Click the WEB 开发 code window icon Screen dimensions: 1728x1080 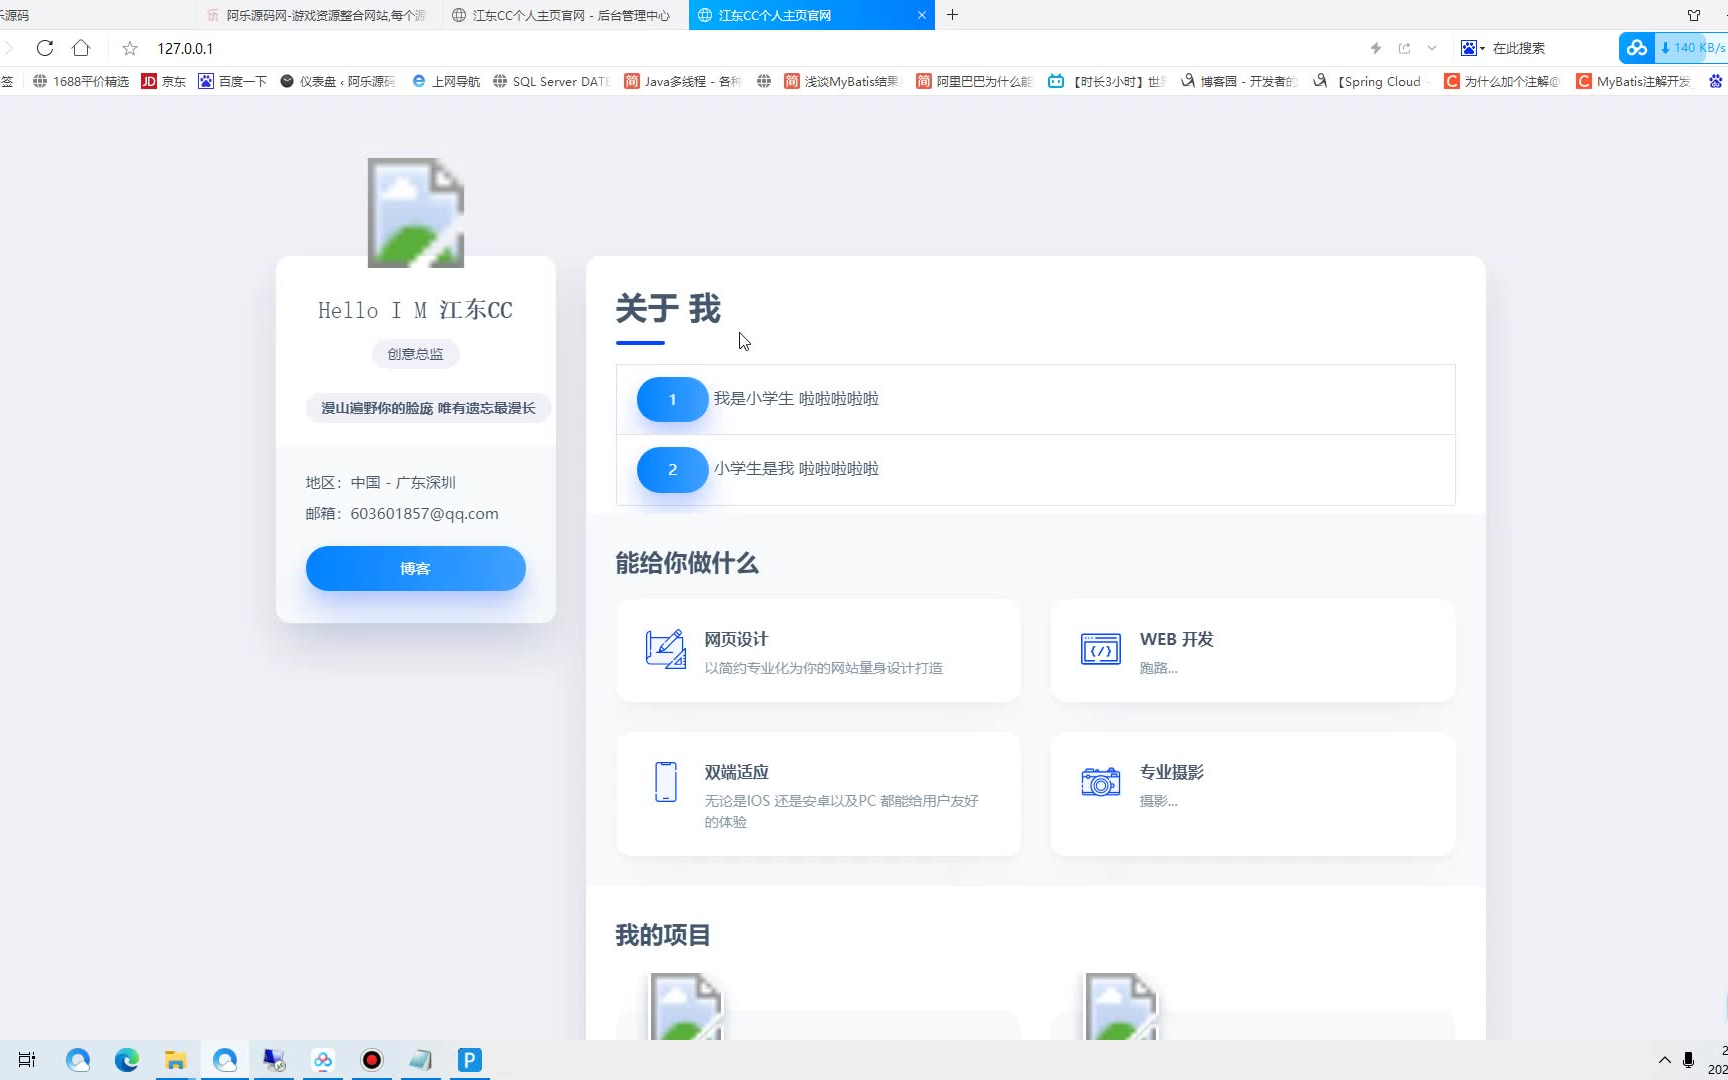coord(1101,649)
